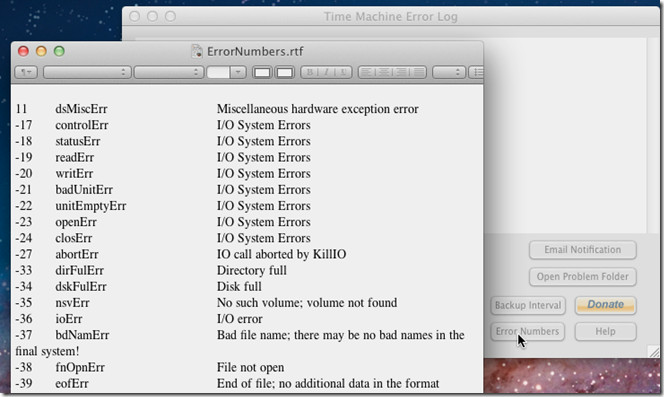Image resolution: width=664 pixels, height=397 pixels.
Task: Open the typeface style popup
Action: tap(169, 72)
